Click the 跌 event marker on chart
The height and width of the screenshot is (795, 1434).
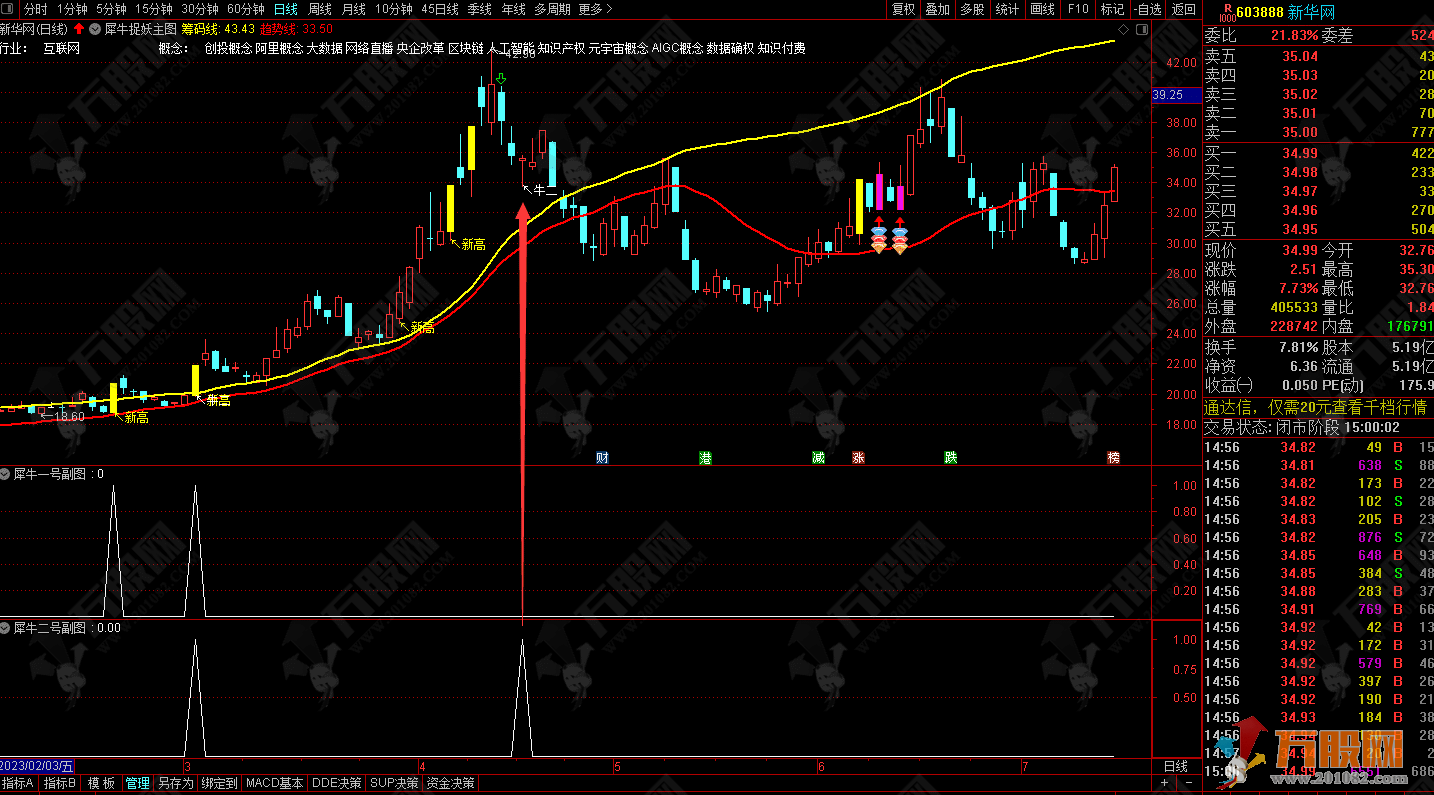pos(950,458)
